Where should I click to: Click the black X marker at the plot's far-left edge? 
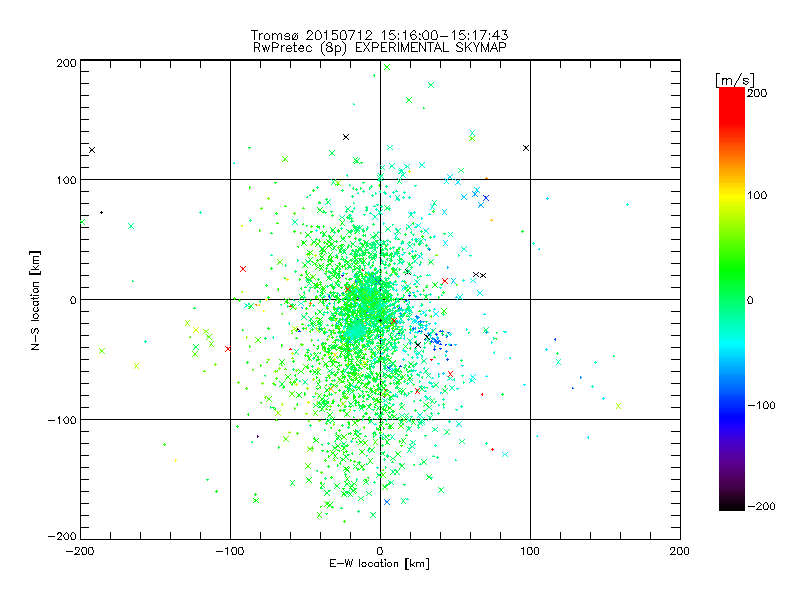pyautogui.click(x=92, y=150)
